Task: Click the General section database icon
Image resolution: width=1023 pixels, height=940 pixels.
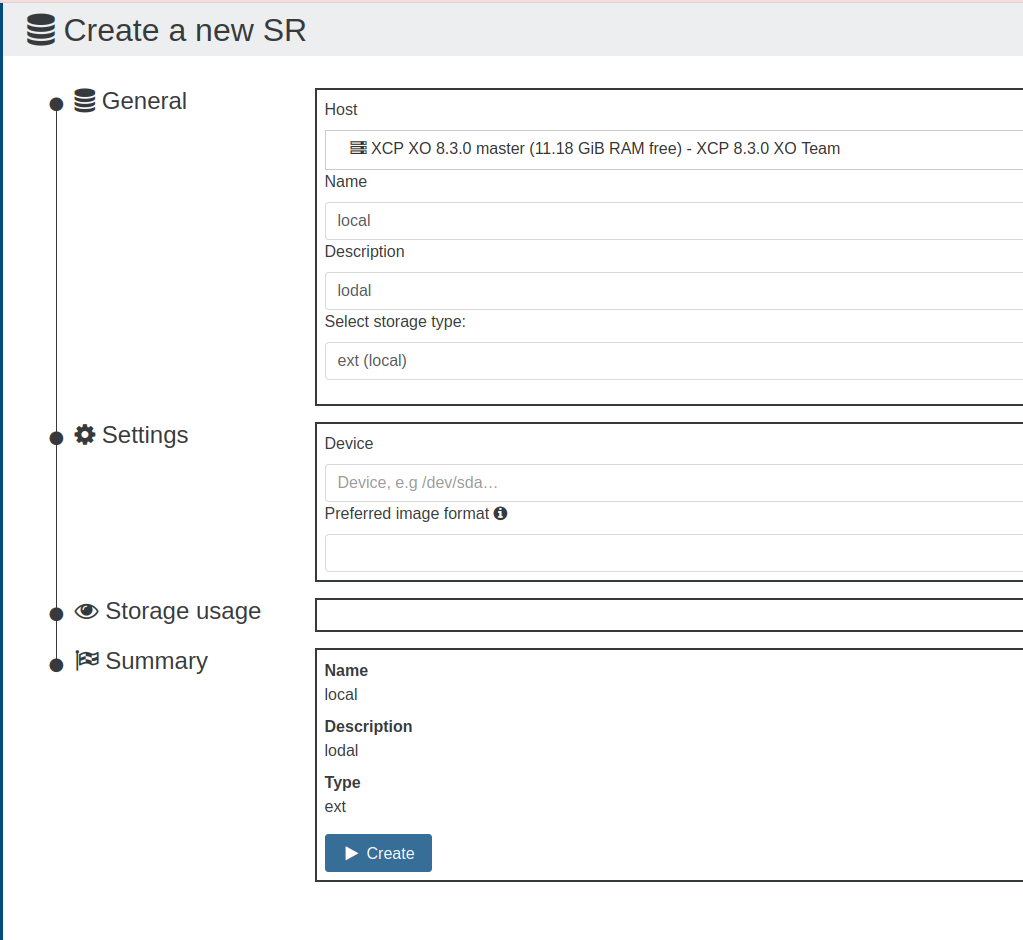Action: point(85,100)
